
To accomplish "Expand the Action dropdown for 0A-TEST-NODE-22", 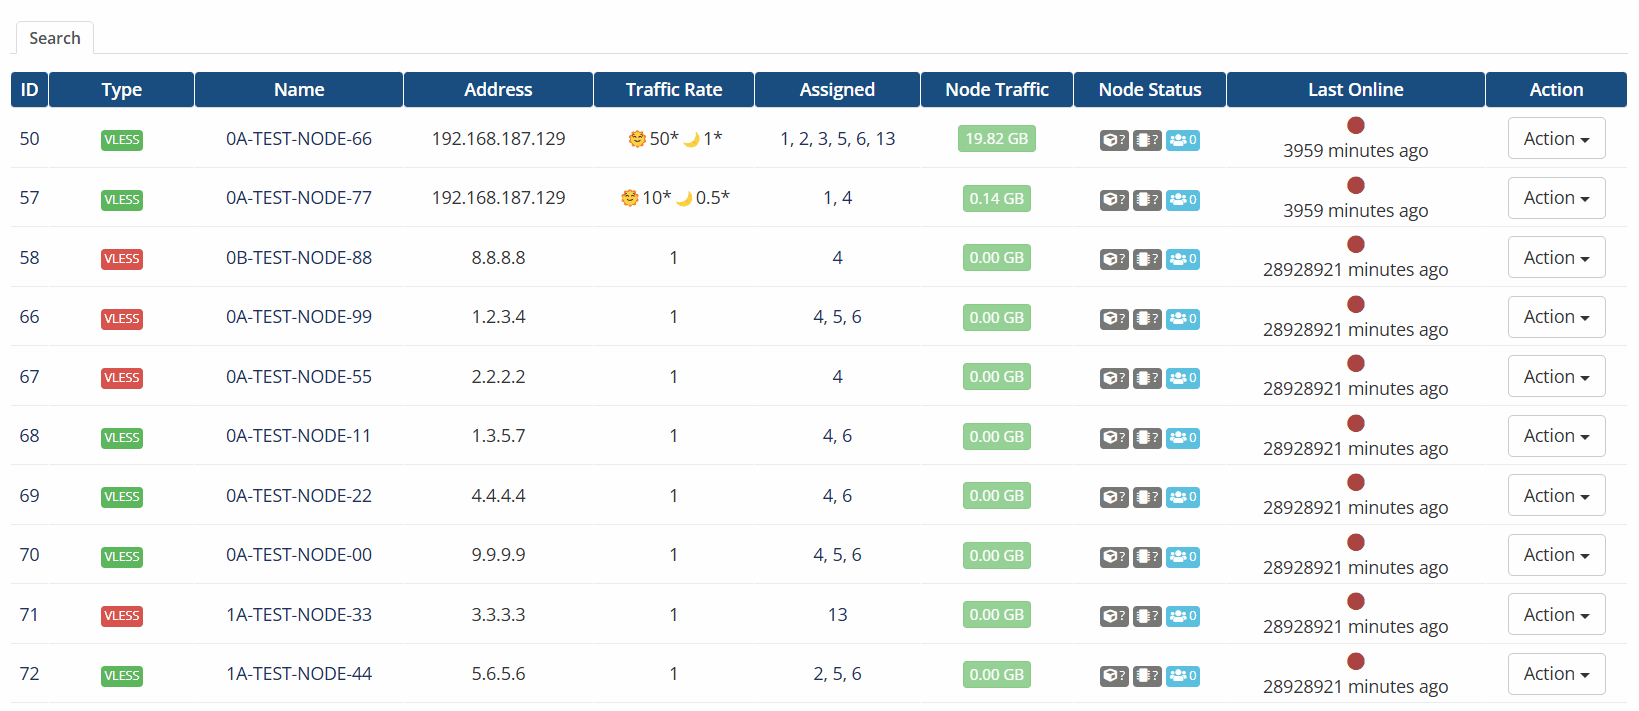I will click(1556, 496).
